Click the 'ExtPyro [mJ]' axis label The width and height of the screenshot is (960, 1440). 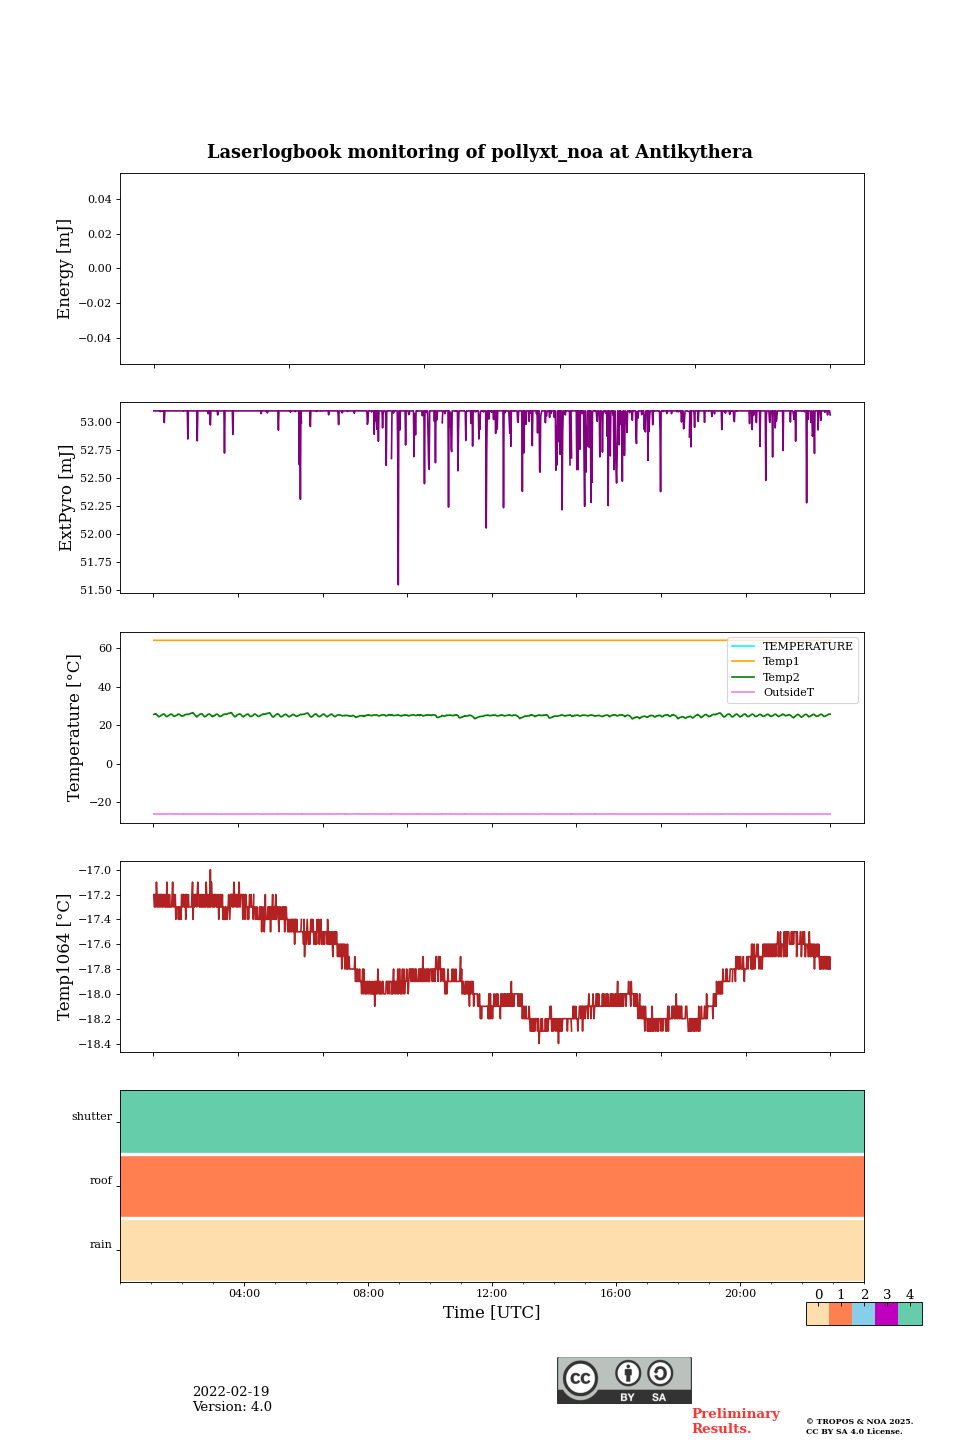[x=66, y=498]
